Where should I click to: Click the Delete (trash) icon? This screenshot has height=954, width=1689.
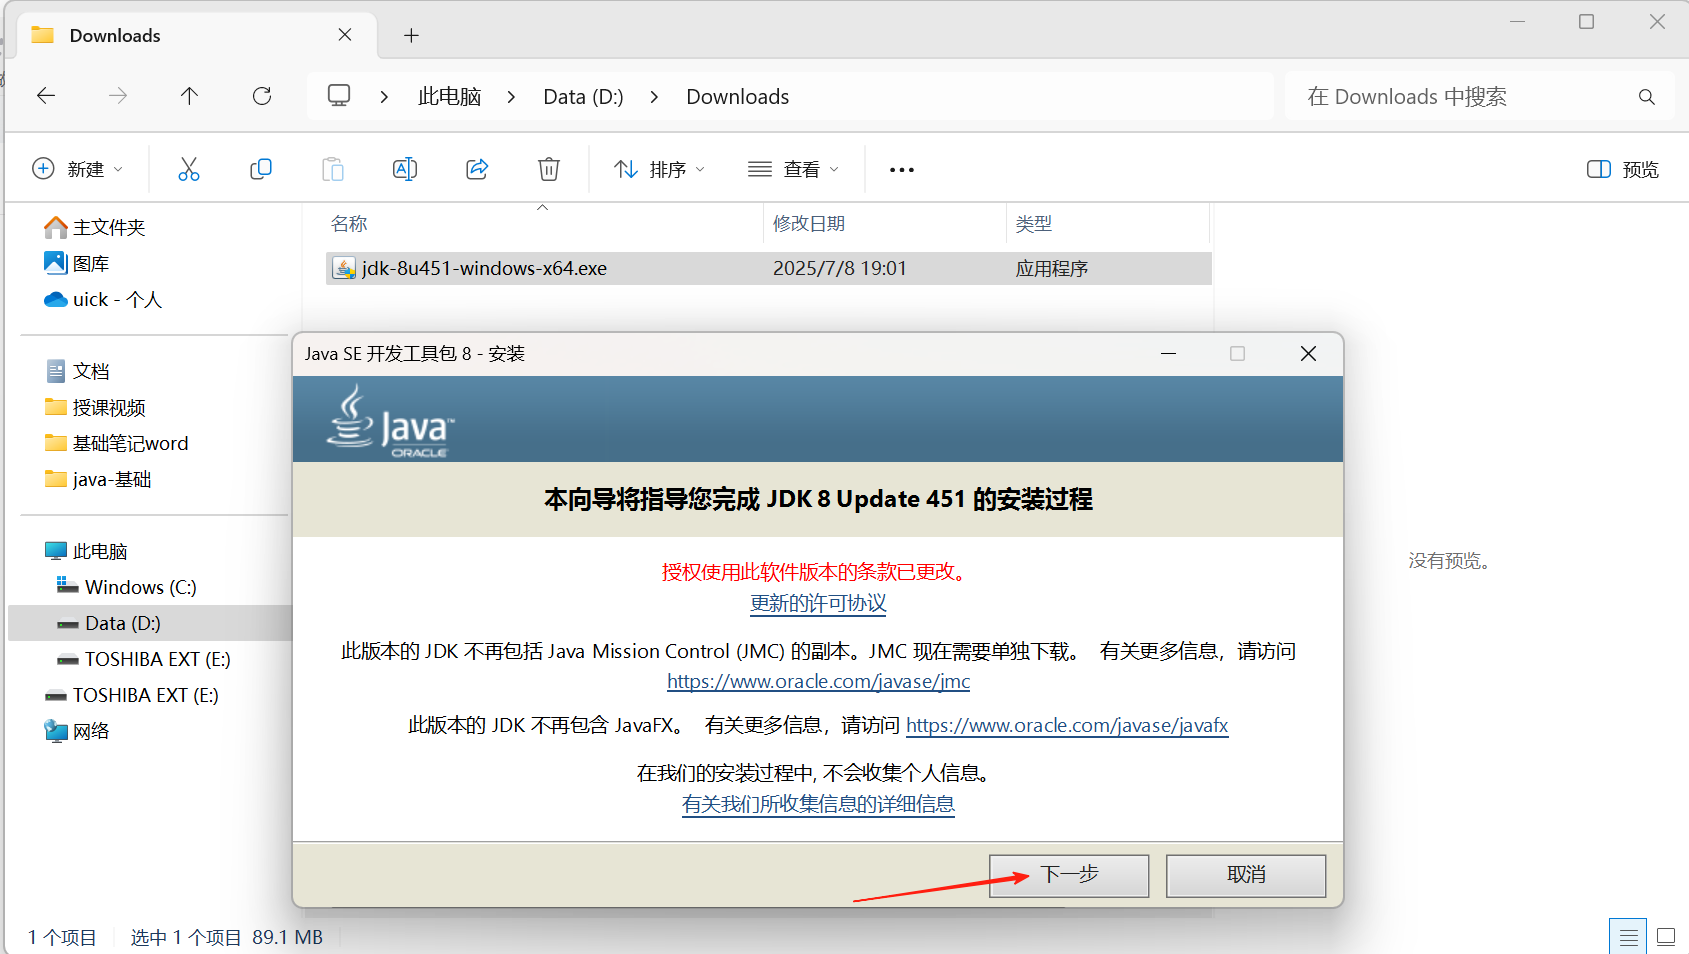[x=548, y=168]
